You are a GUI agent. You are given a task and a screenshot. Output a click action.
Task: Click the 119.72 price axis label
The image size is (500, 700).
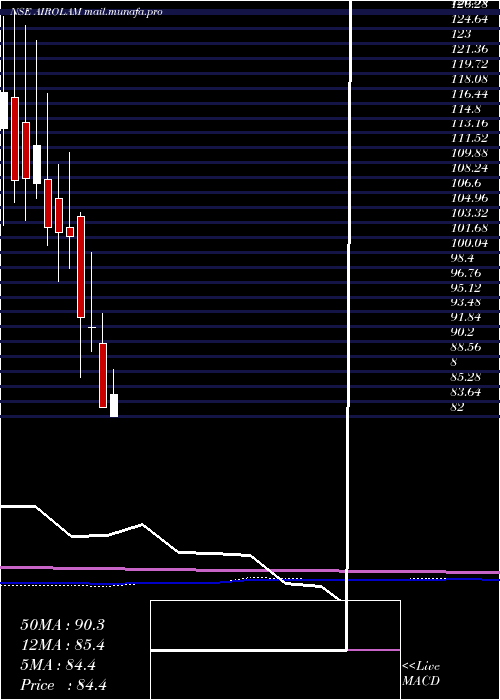click(x=469, y=64)
